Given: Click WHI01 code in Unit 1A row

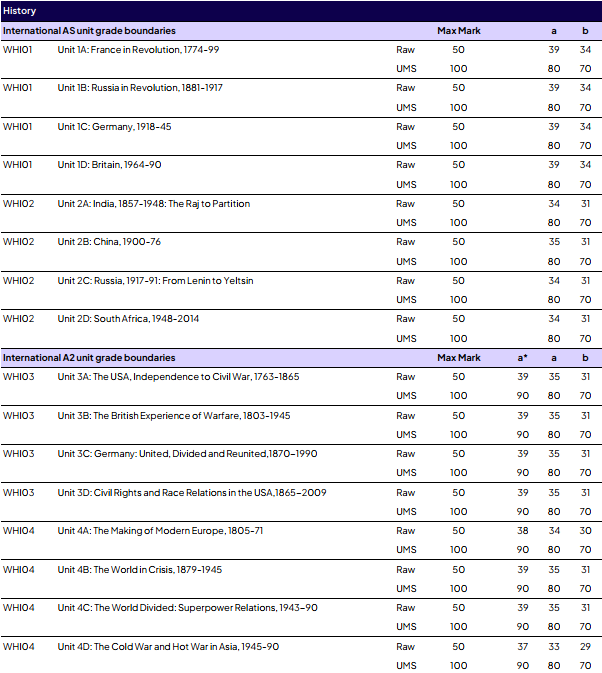Looking at the screenshot, I should point(18,50).
